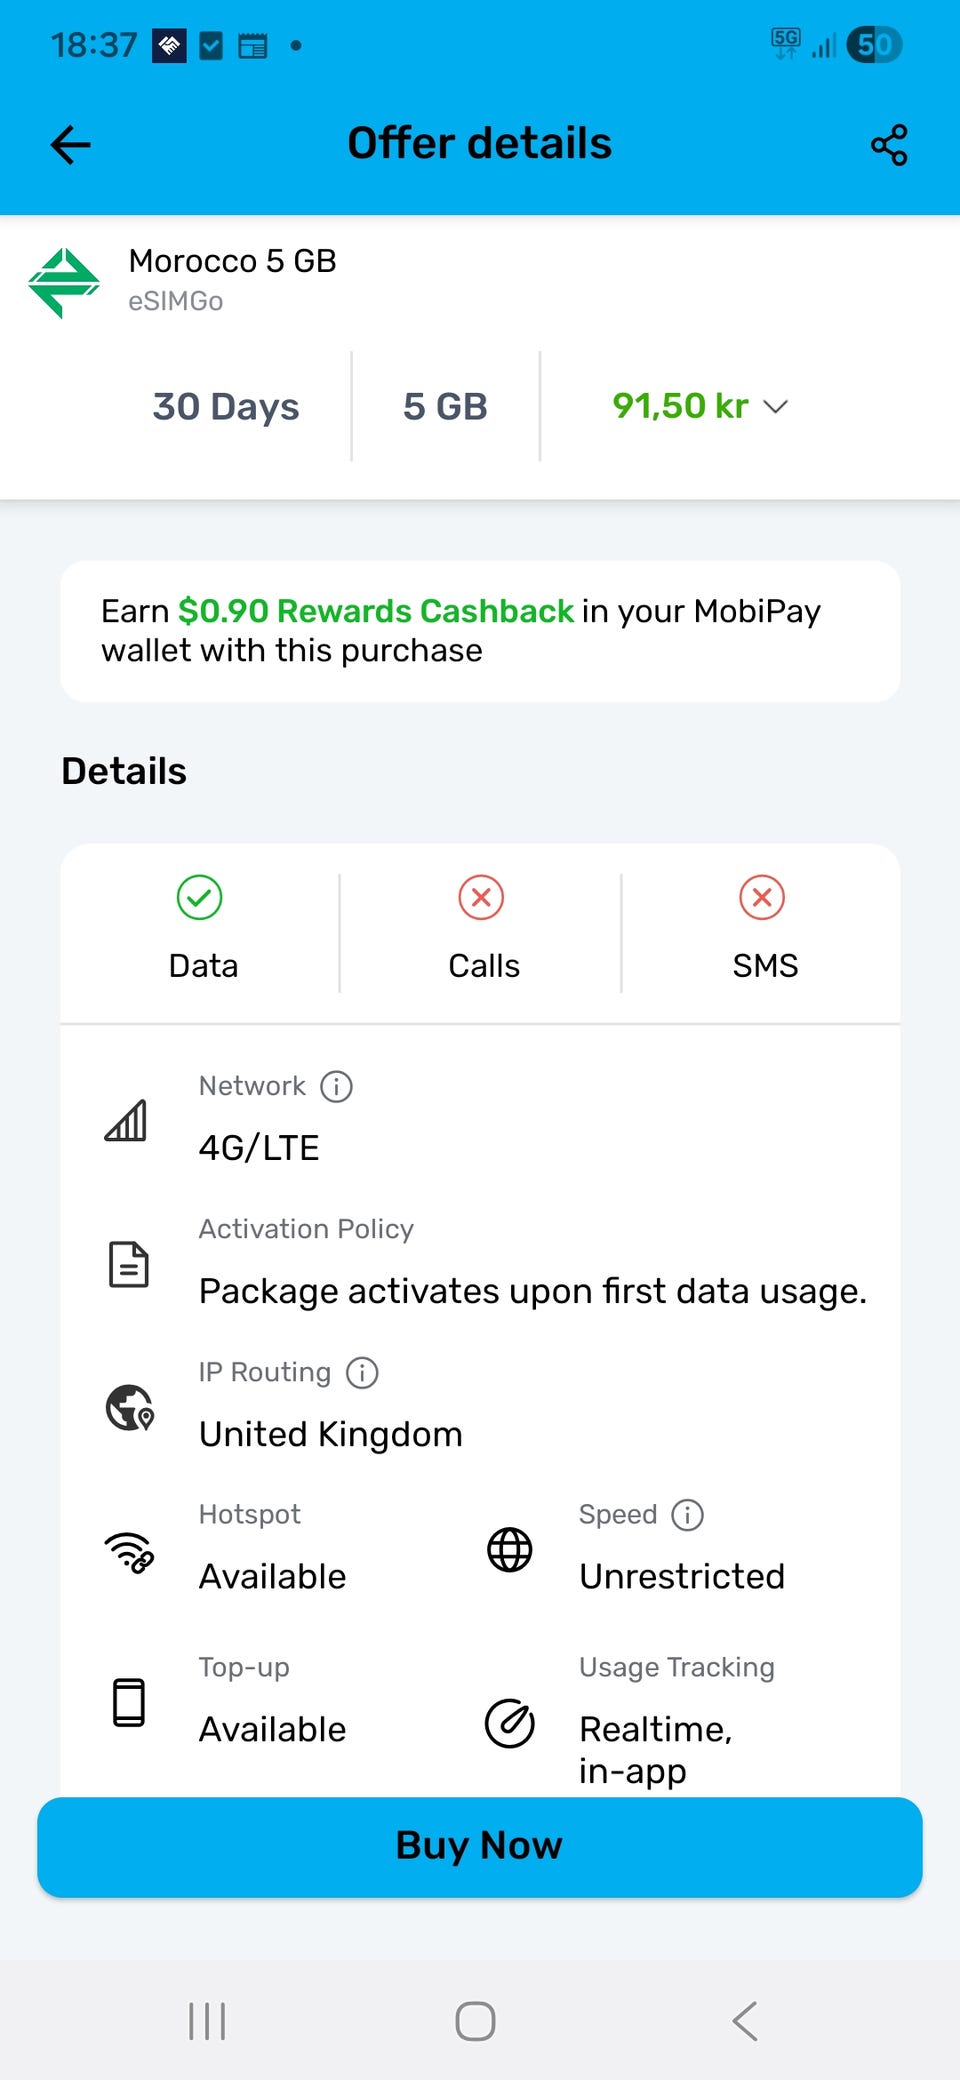Viewport: 960px width, 2080px height.
Task: Tap the share icon
Action: tap(889, 145)
